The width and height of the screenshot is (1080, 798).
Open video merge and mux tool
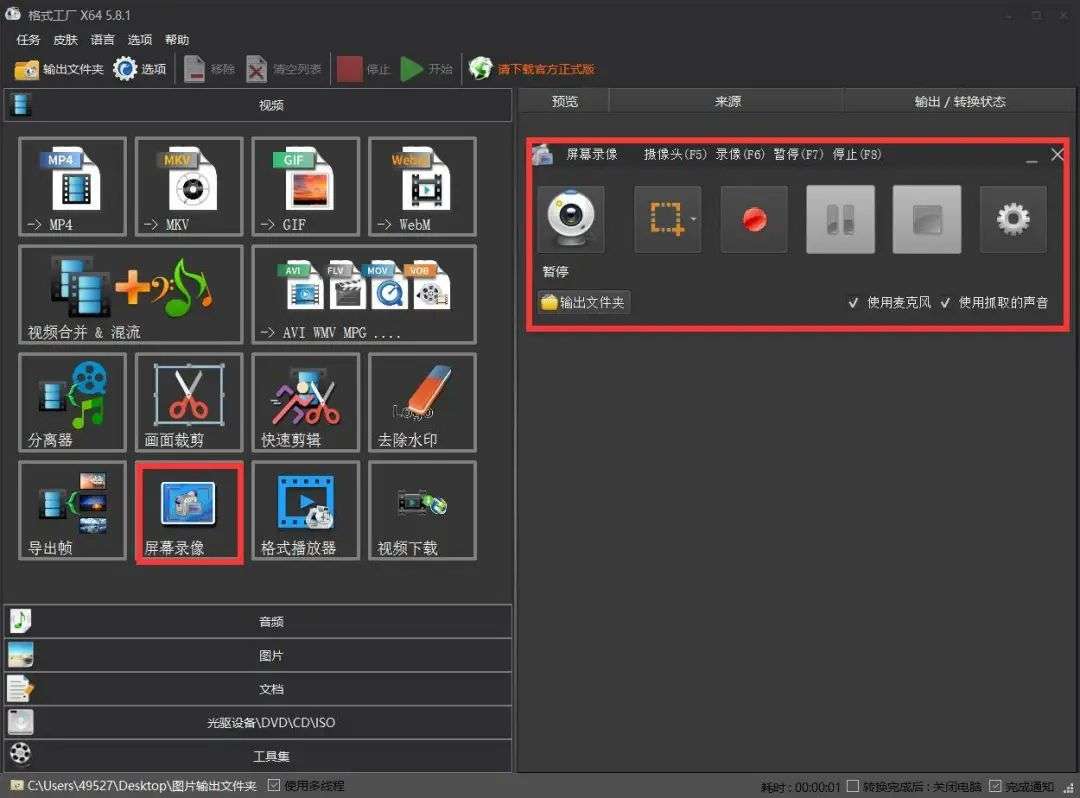click(x=131, y=294)
